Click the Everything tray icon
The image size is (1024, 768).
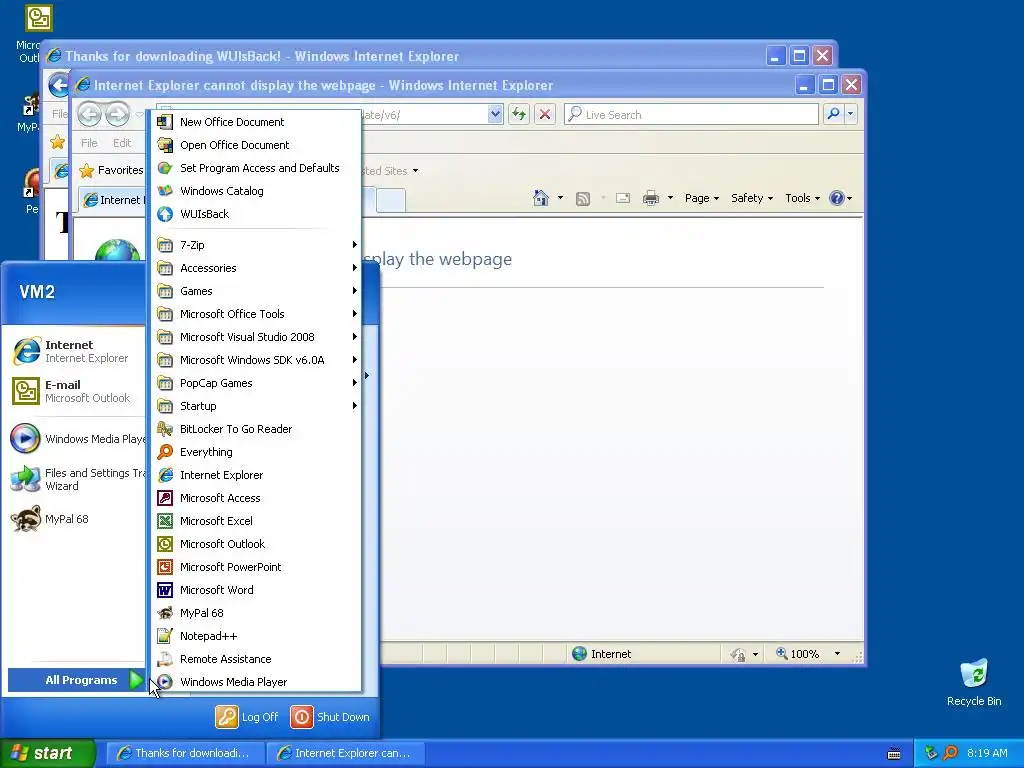(950, 753)
